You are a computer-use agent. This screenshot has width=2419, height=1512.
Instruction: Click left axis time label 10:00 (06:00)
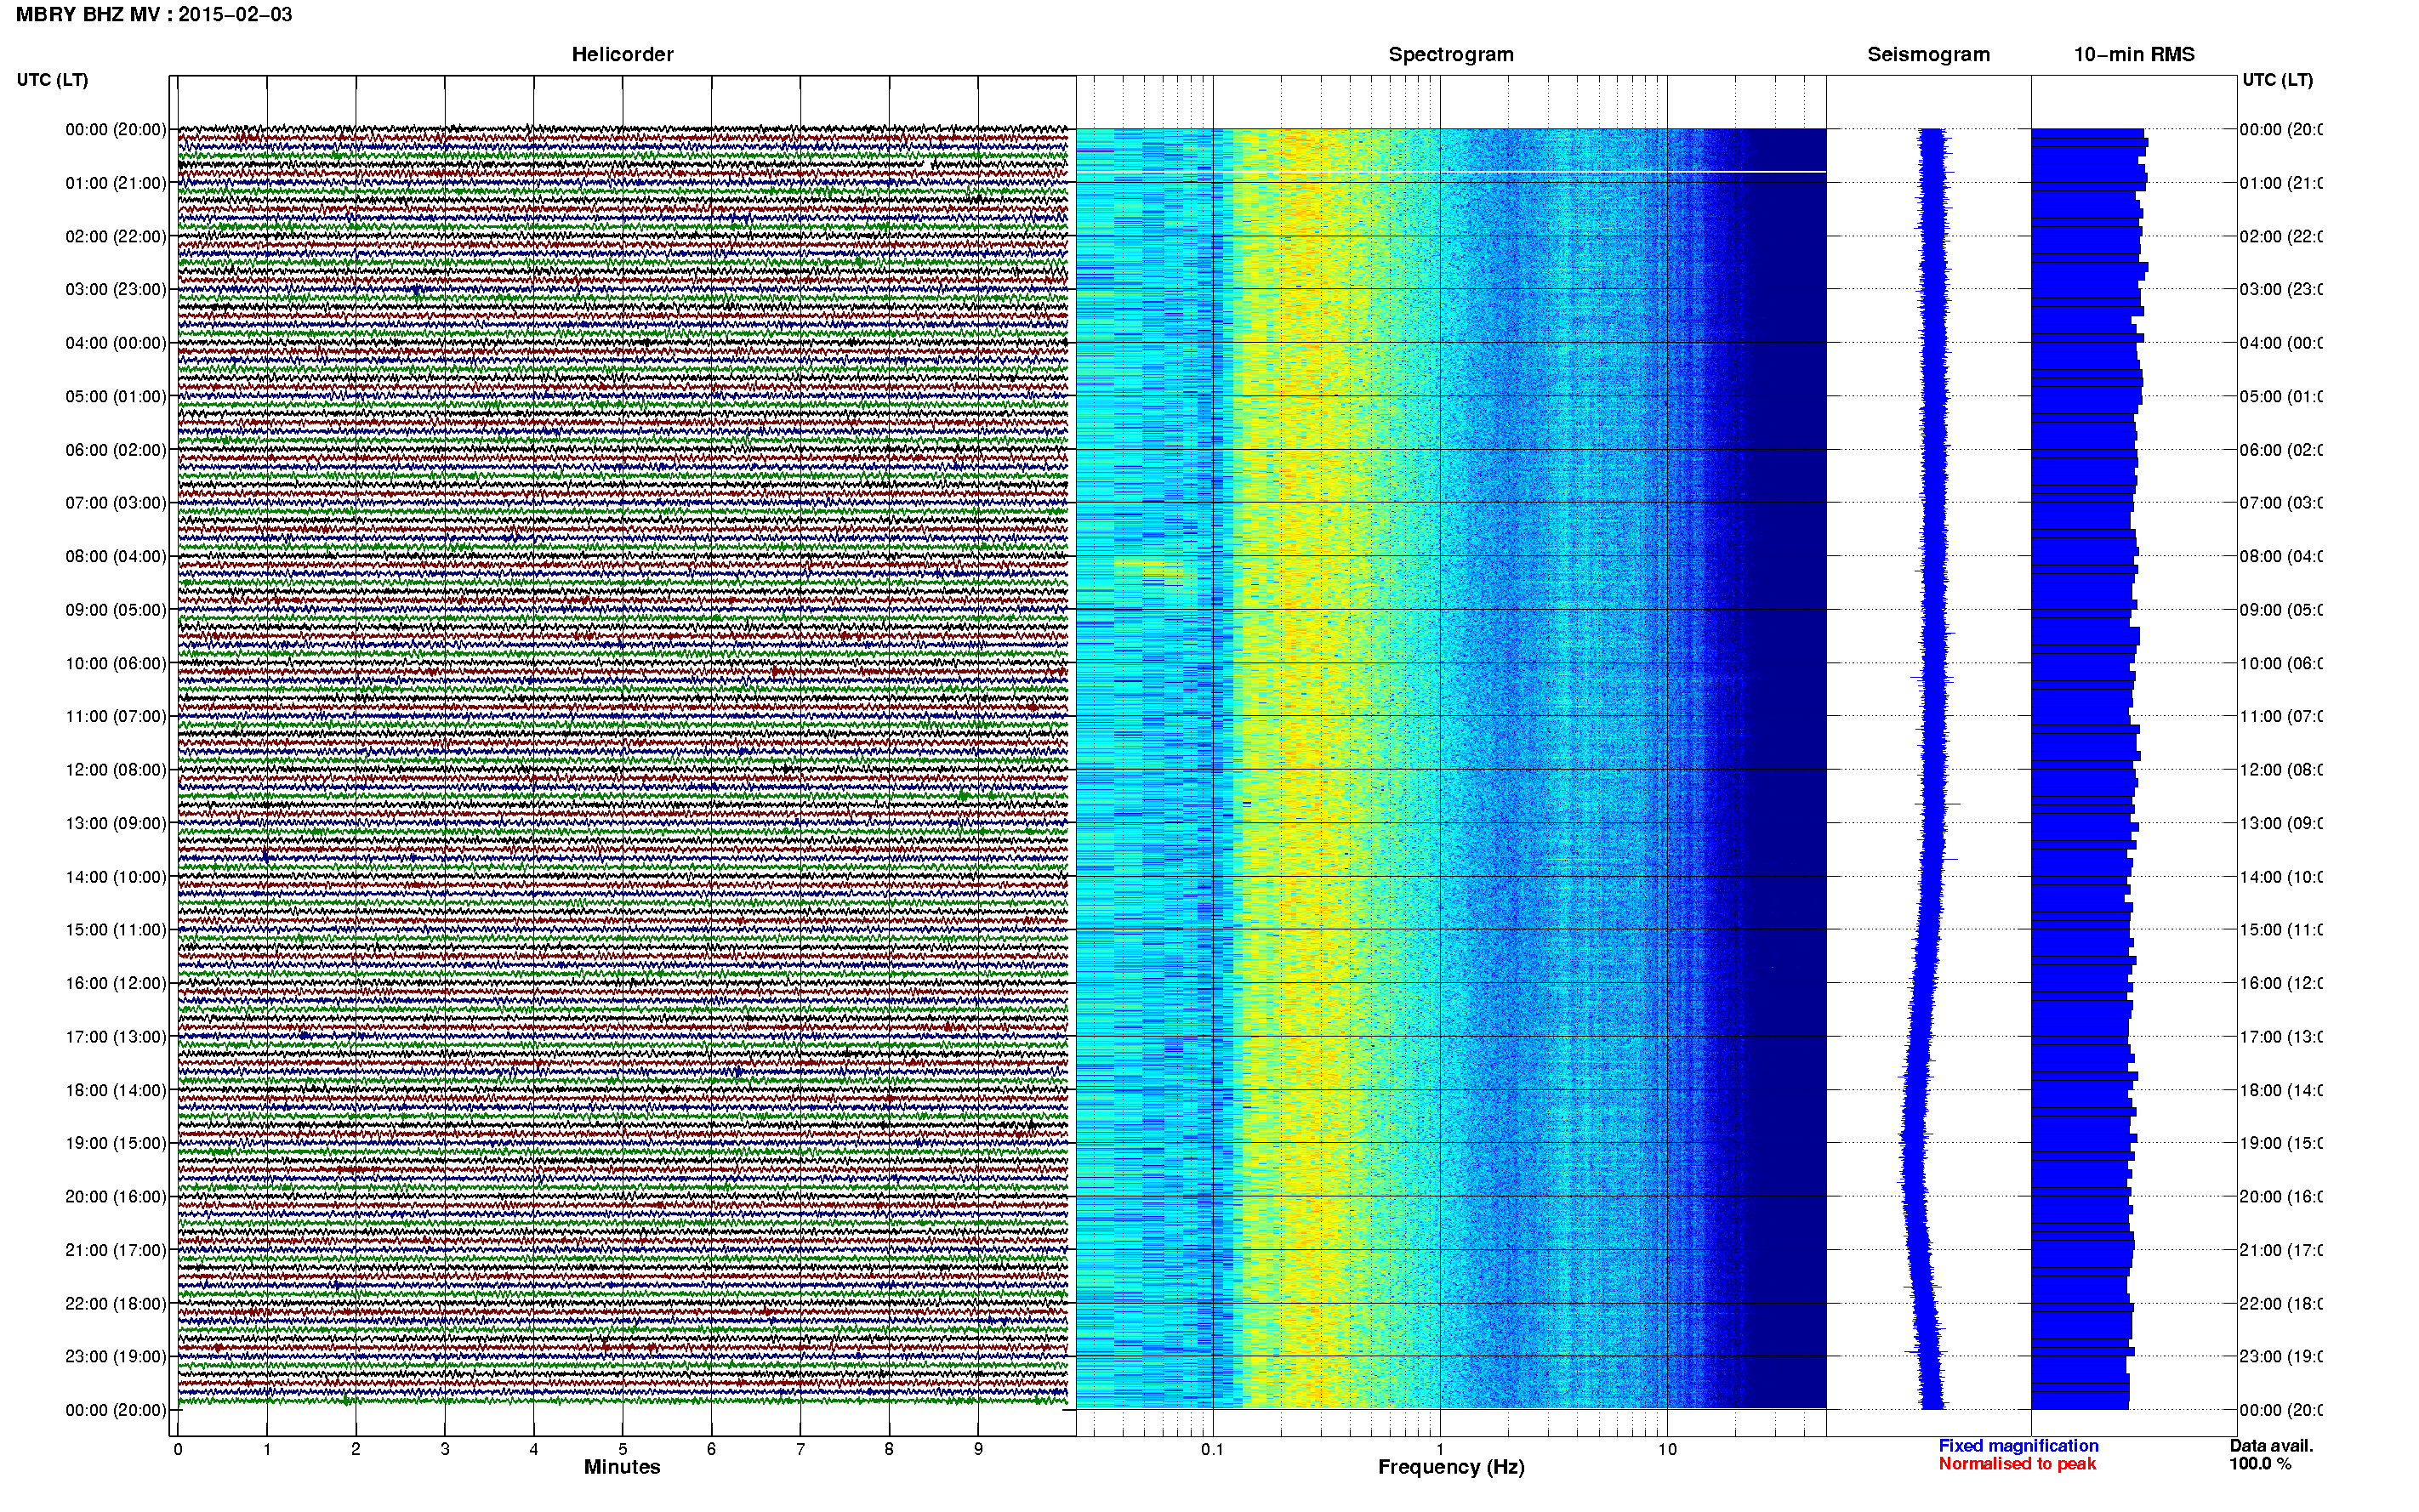point(116,663)
